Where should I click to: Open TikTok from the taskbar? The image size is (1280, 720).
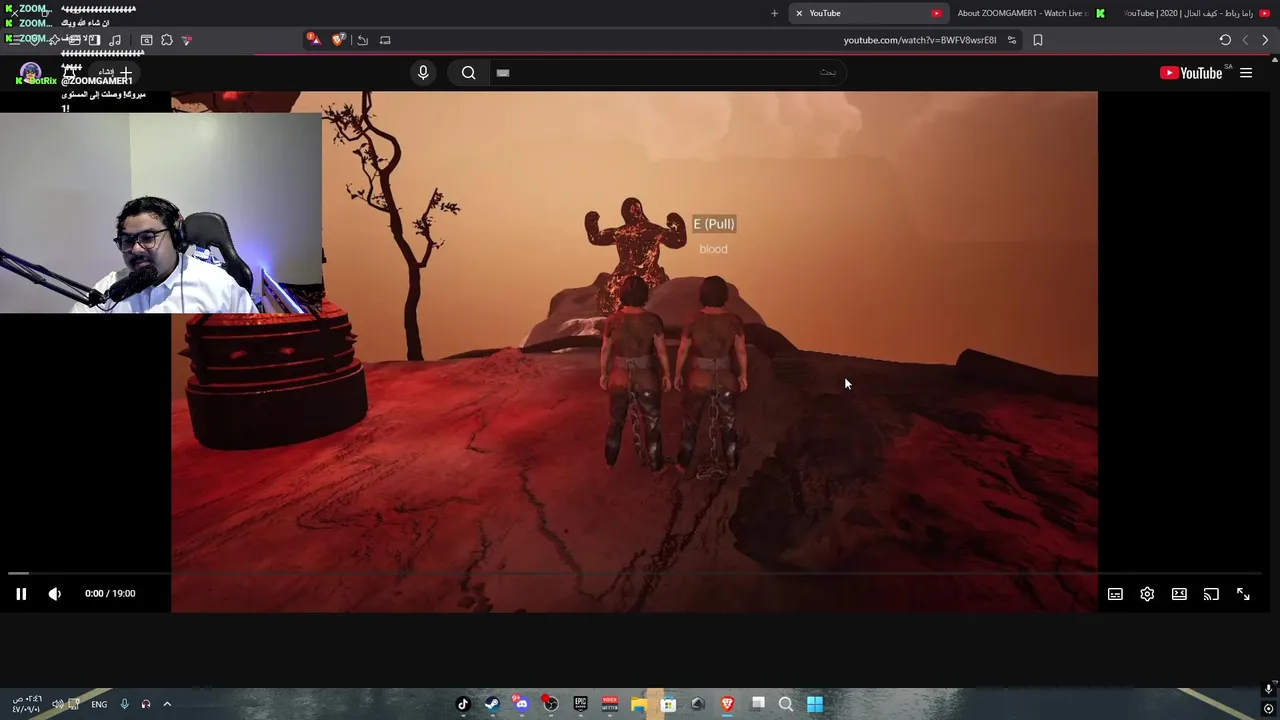[463, 704]
